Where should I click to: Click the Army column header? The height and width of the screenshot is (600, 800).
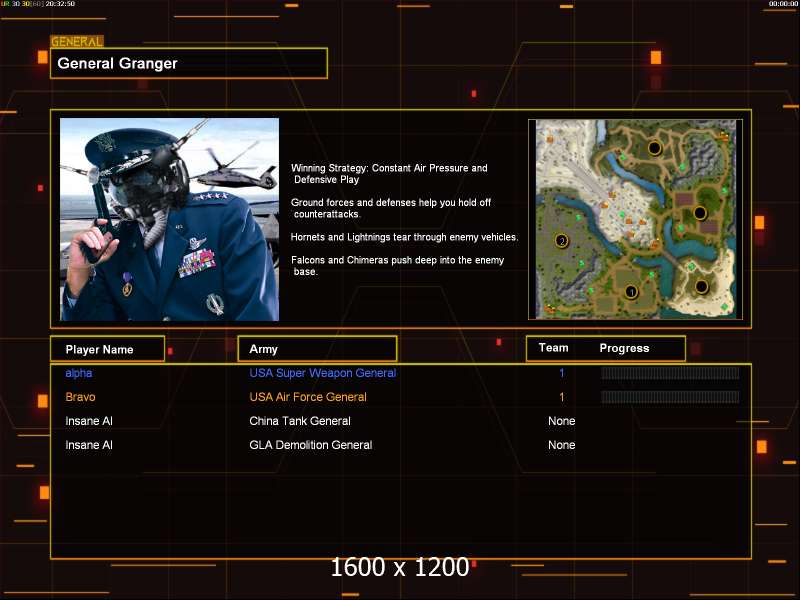(x=317, y=349)
